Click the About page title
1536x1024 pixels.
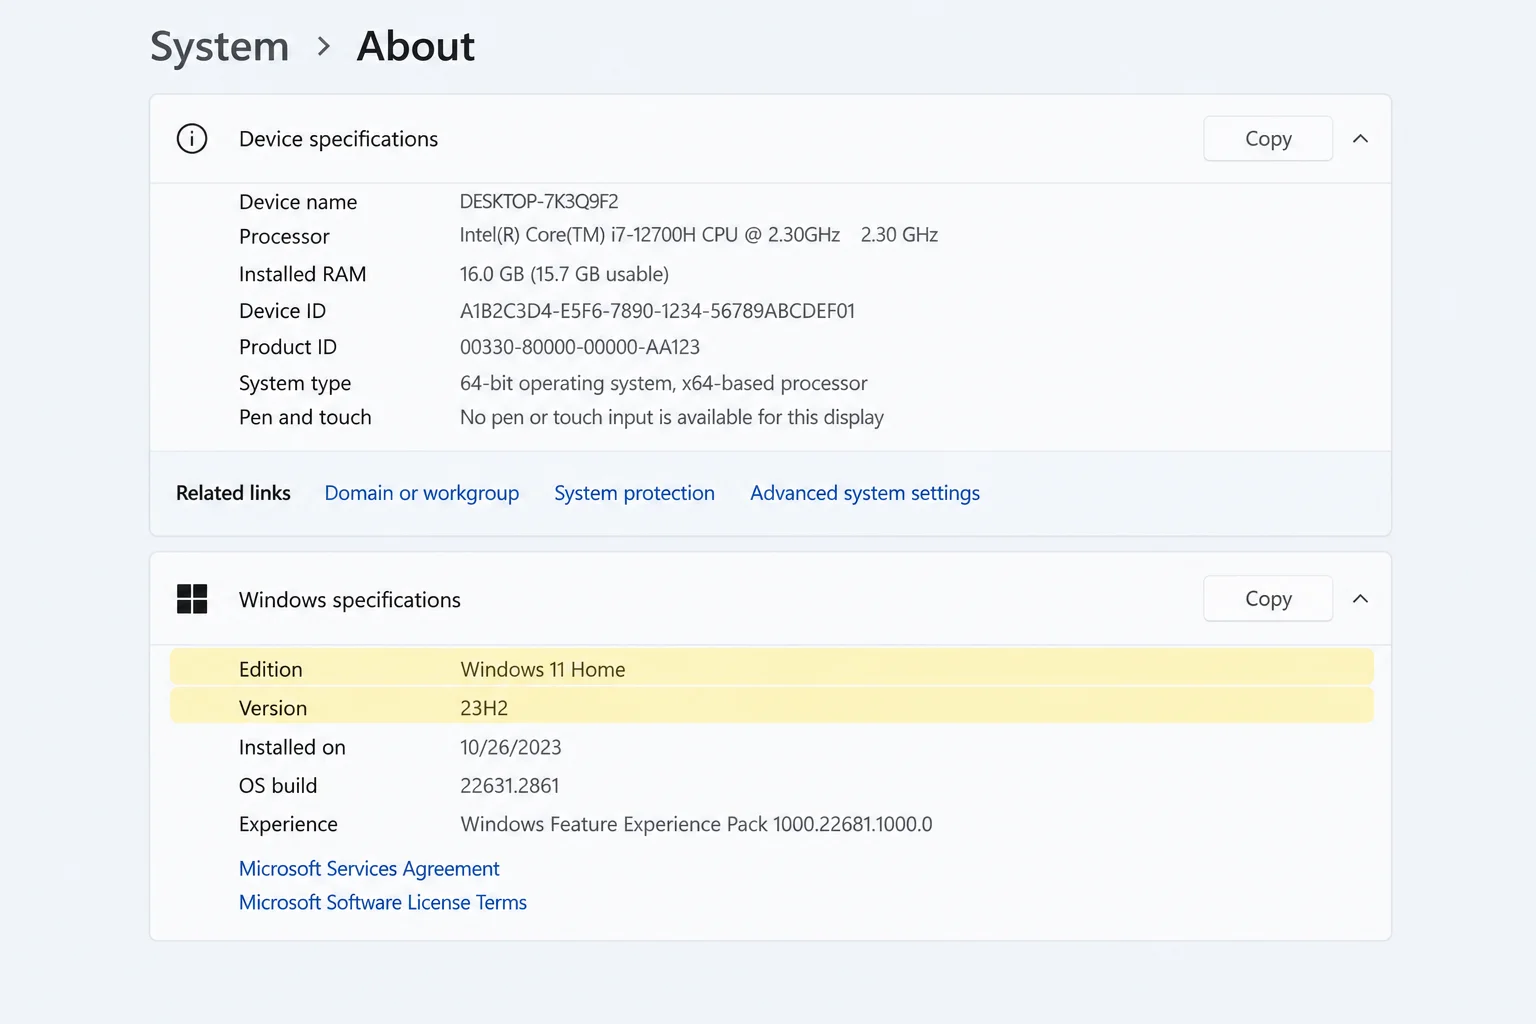416,47
